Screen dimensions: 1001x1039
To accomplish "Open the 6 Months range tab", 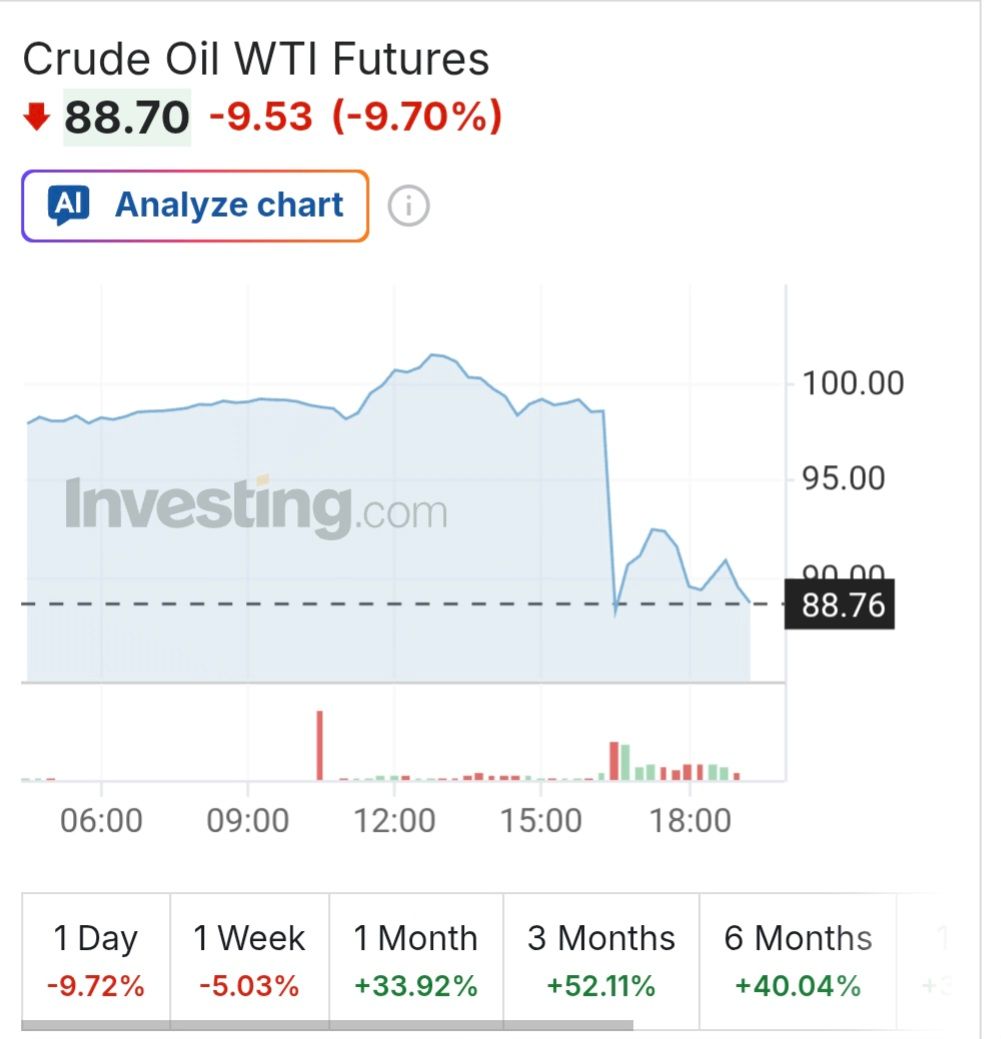I will (x=798, y=960).
